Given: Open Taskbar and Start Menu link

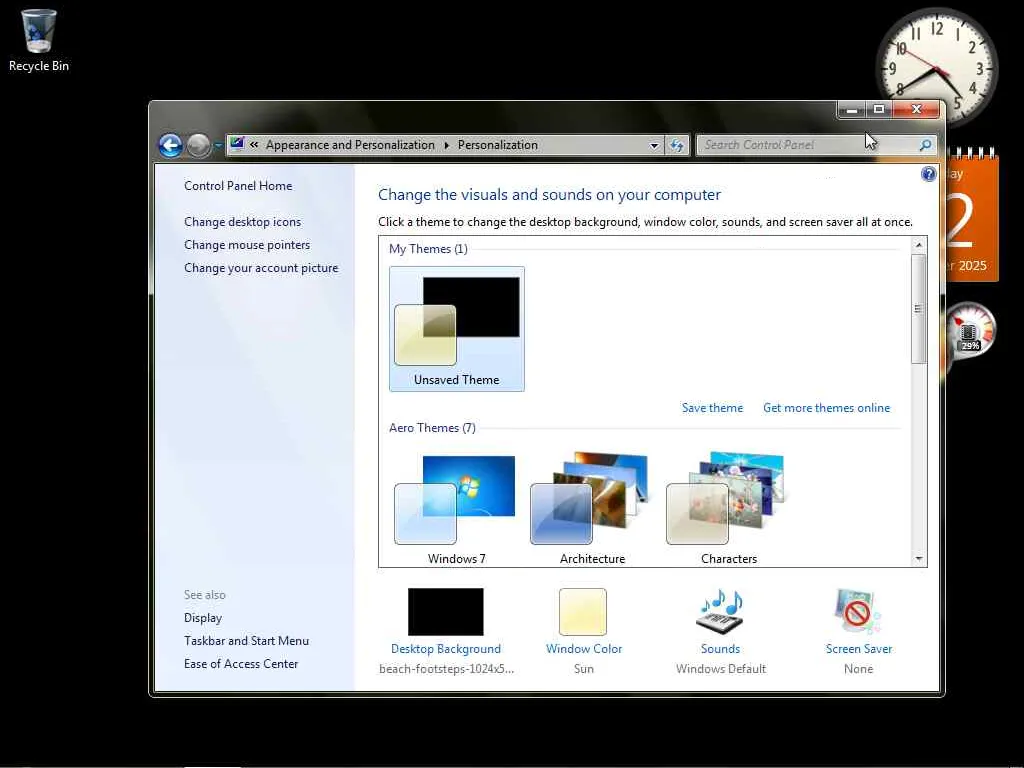Looking at the screenshot, I should tap(246, 641).
